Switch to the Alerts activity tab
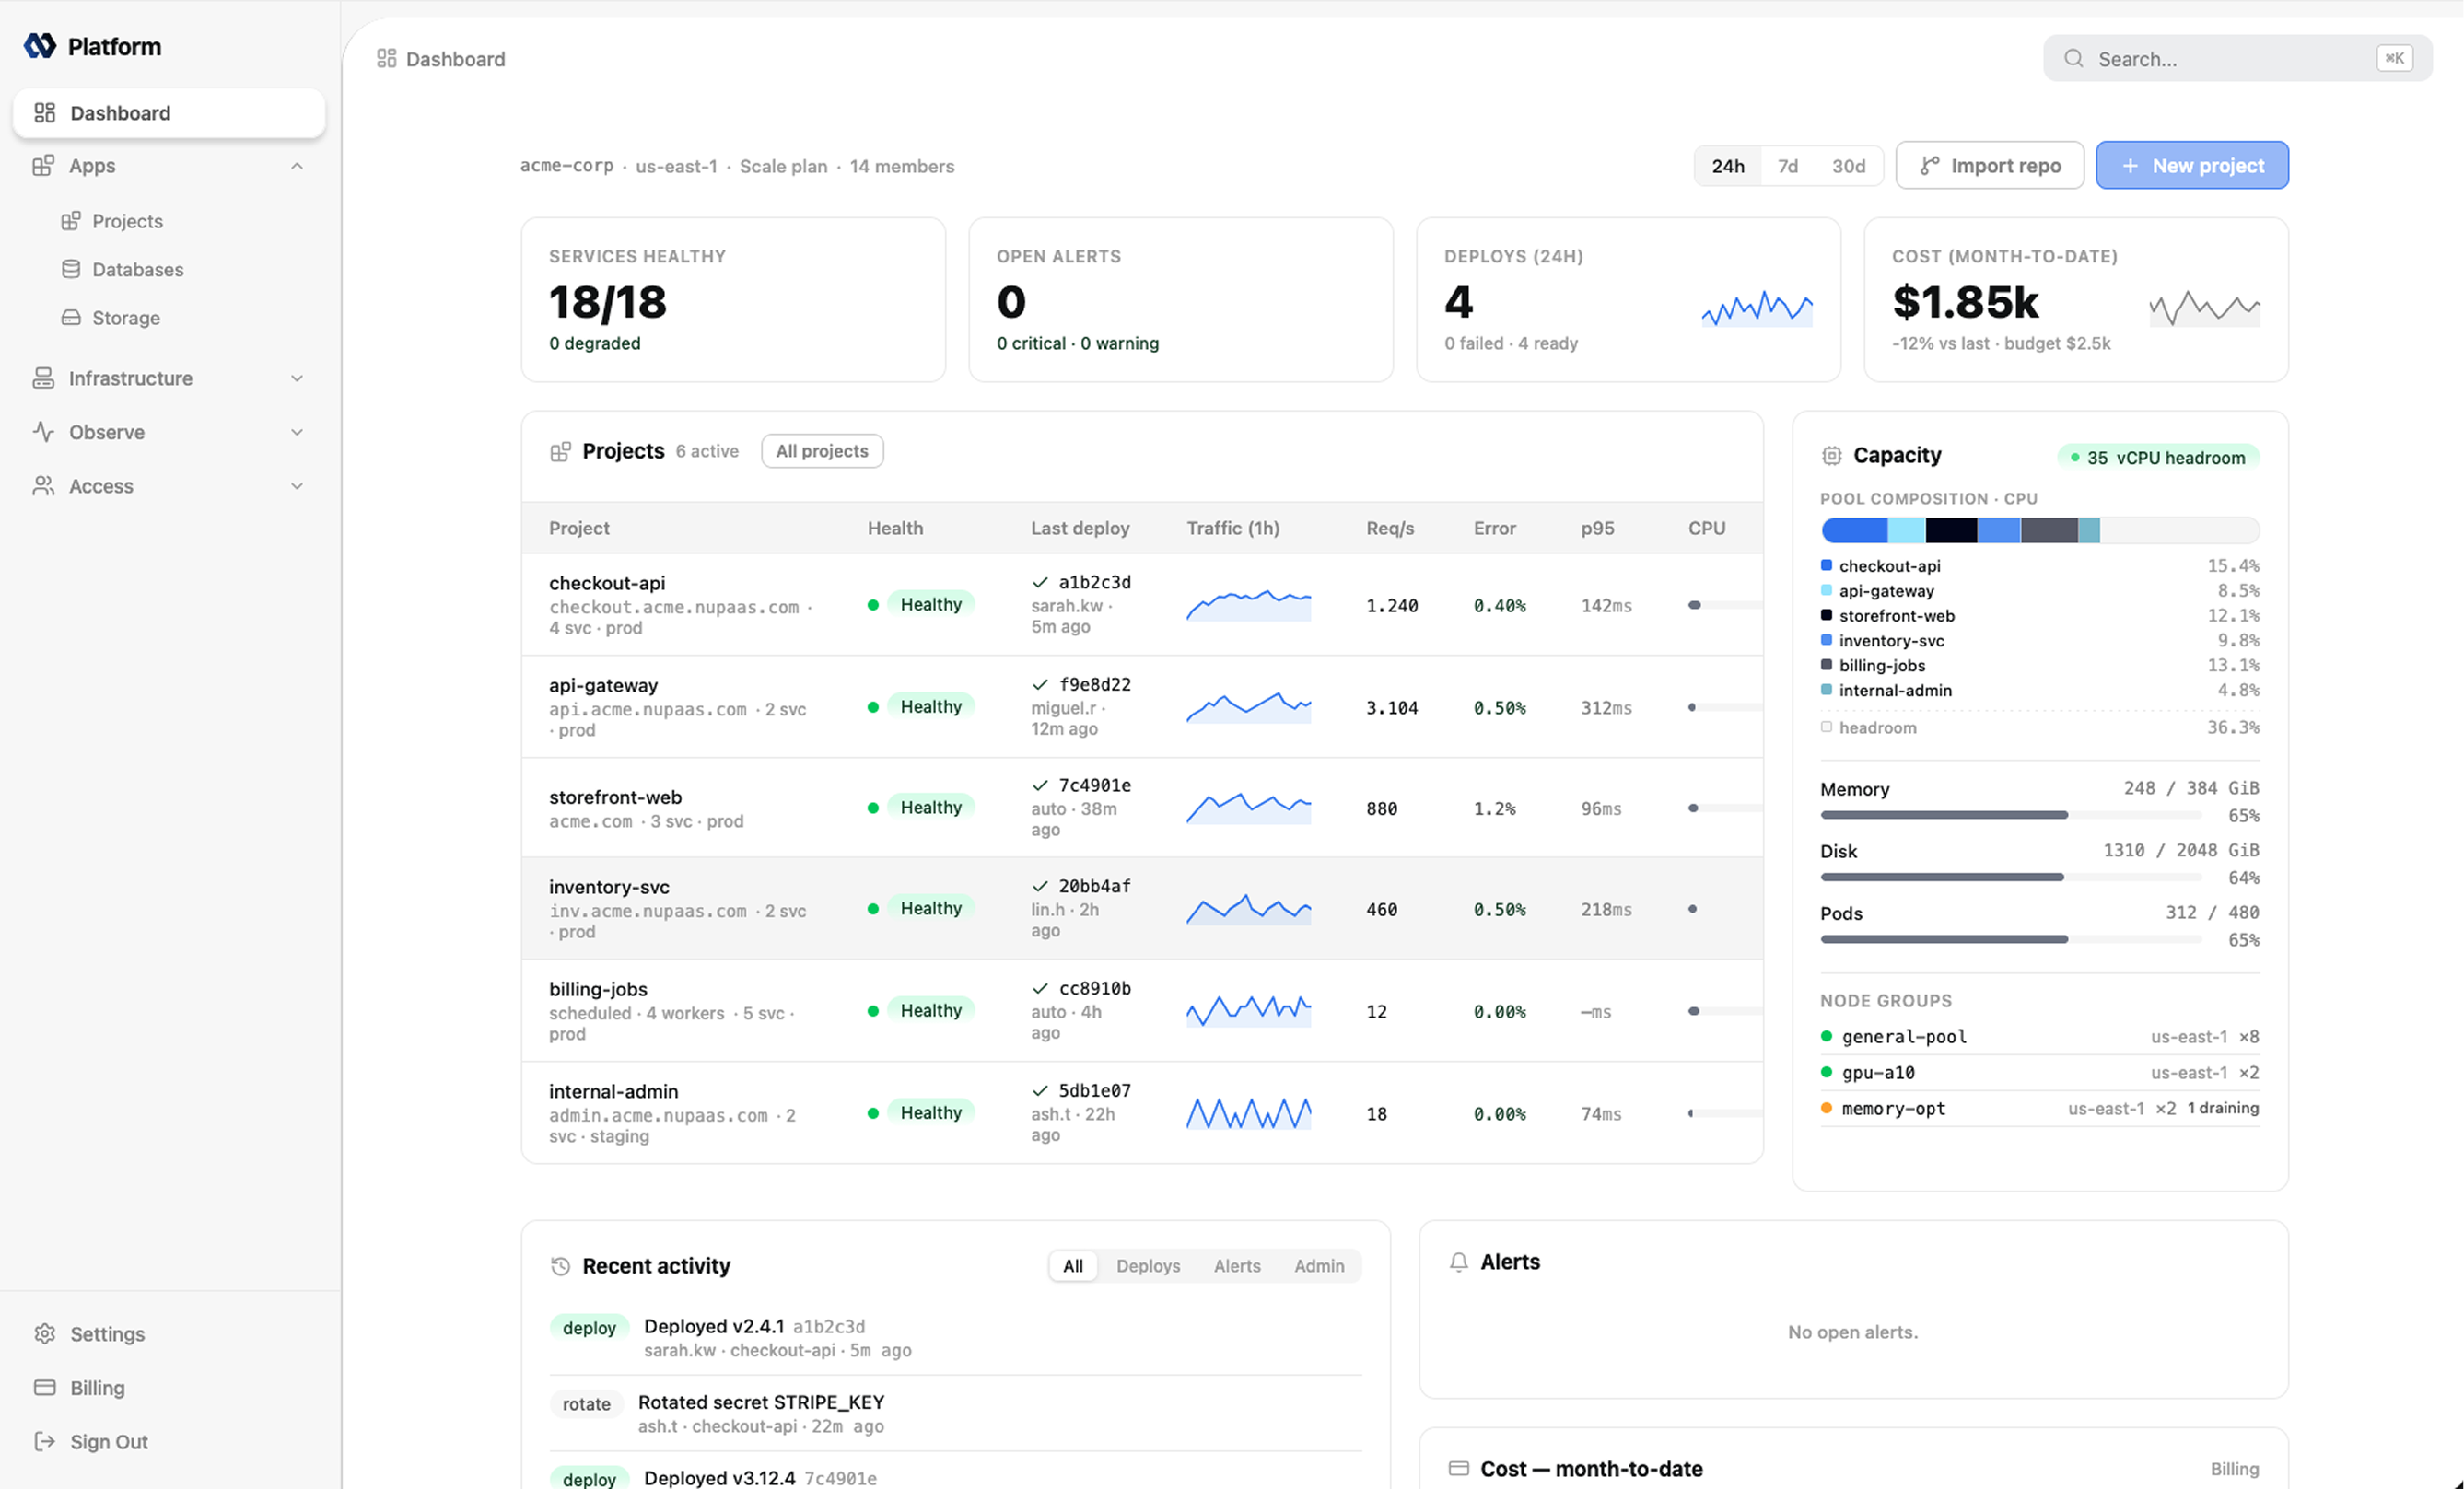2464x1489 pixels. tap(1237, 1266)
